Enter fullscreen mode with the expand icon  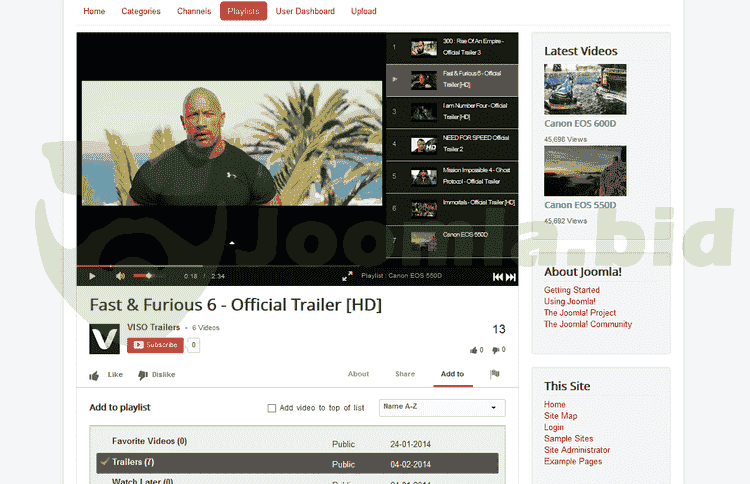click(x=347, y=276)
